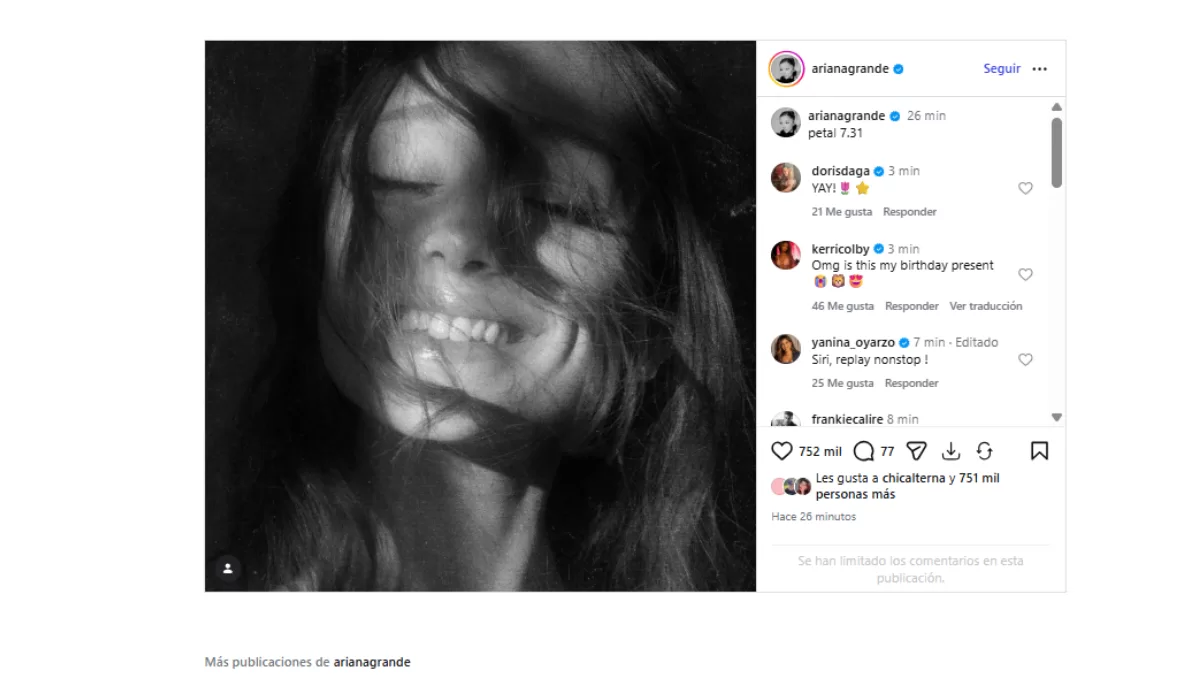The image size is (1200, 675).
Task: Like dorisdaga's comment
Action: (x=1025, y=188)
